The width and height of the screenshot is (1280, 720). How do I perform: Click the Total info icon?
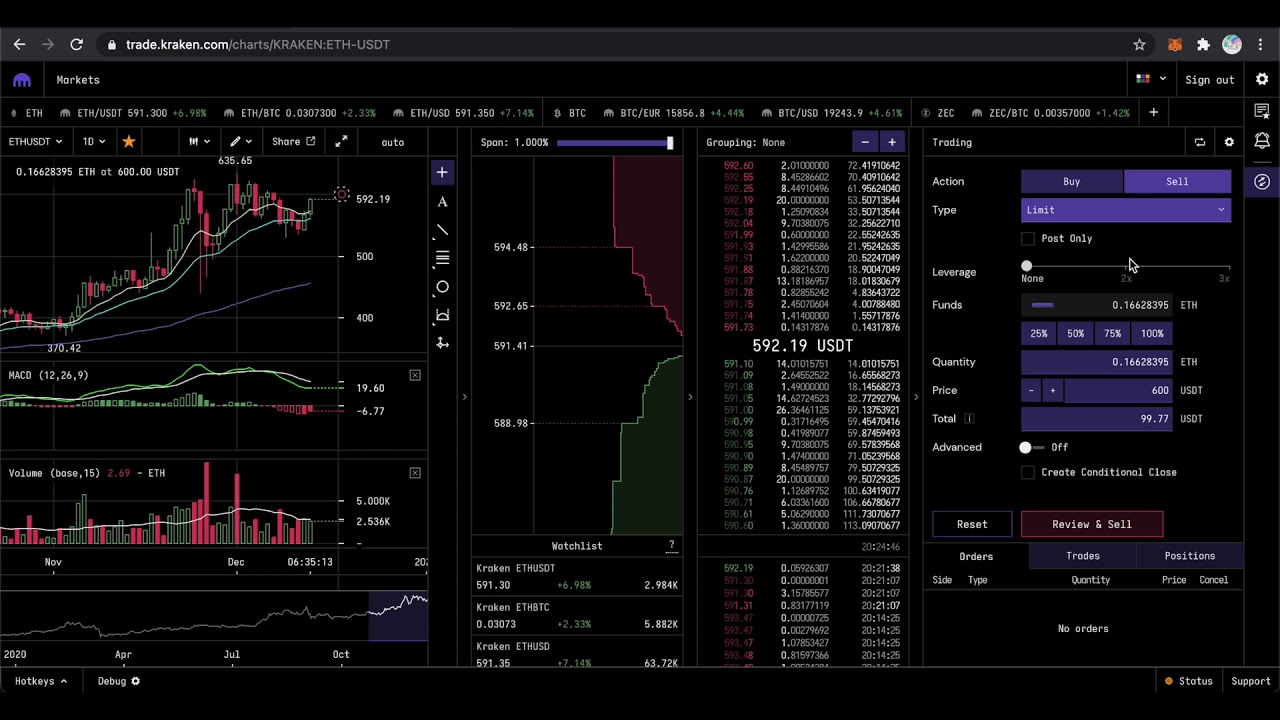pyautogui.click(x=969, y=419)
